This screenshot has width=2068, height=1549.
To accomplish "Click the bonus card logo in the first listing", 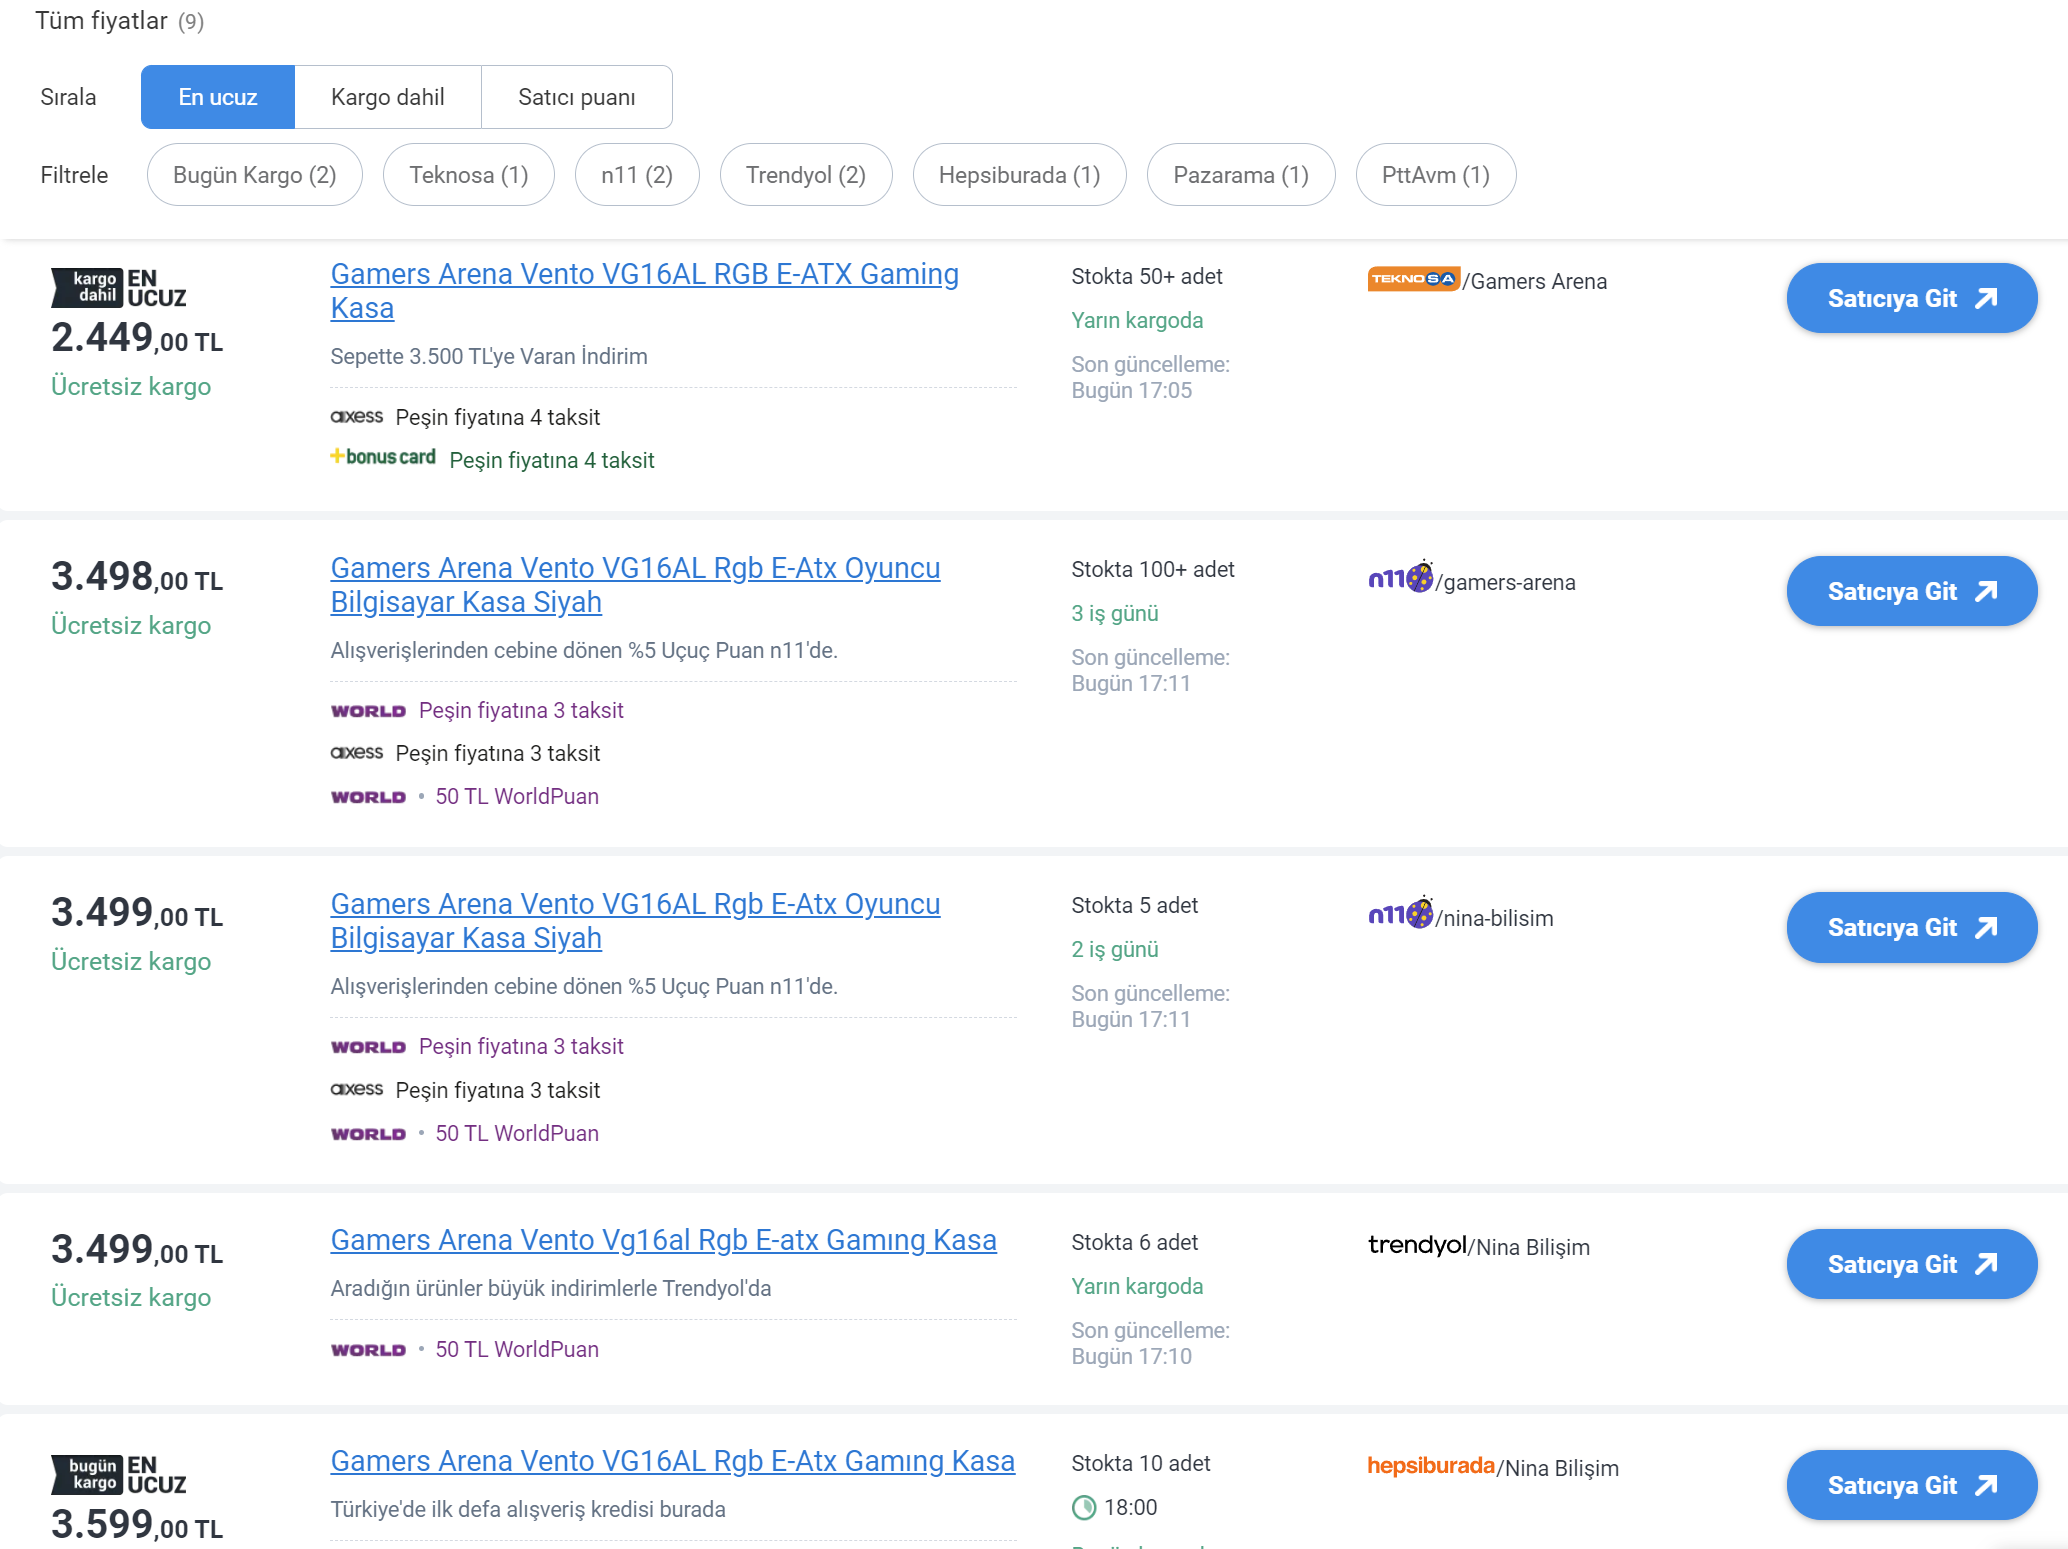I will 383,457.
